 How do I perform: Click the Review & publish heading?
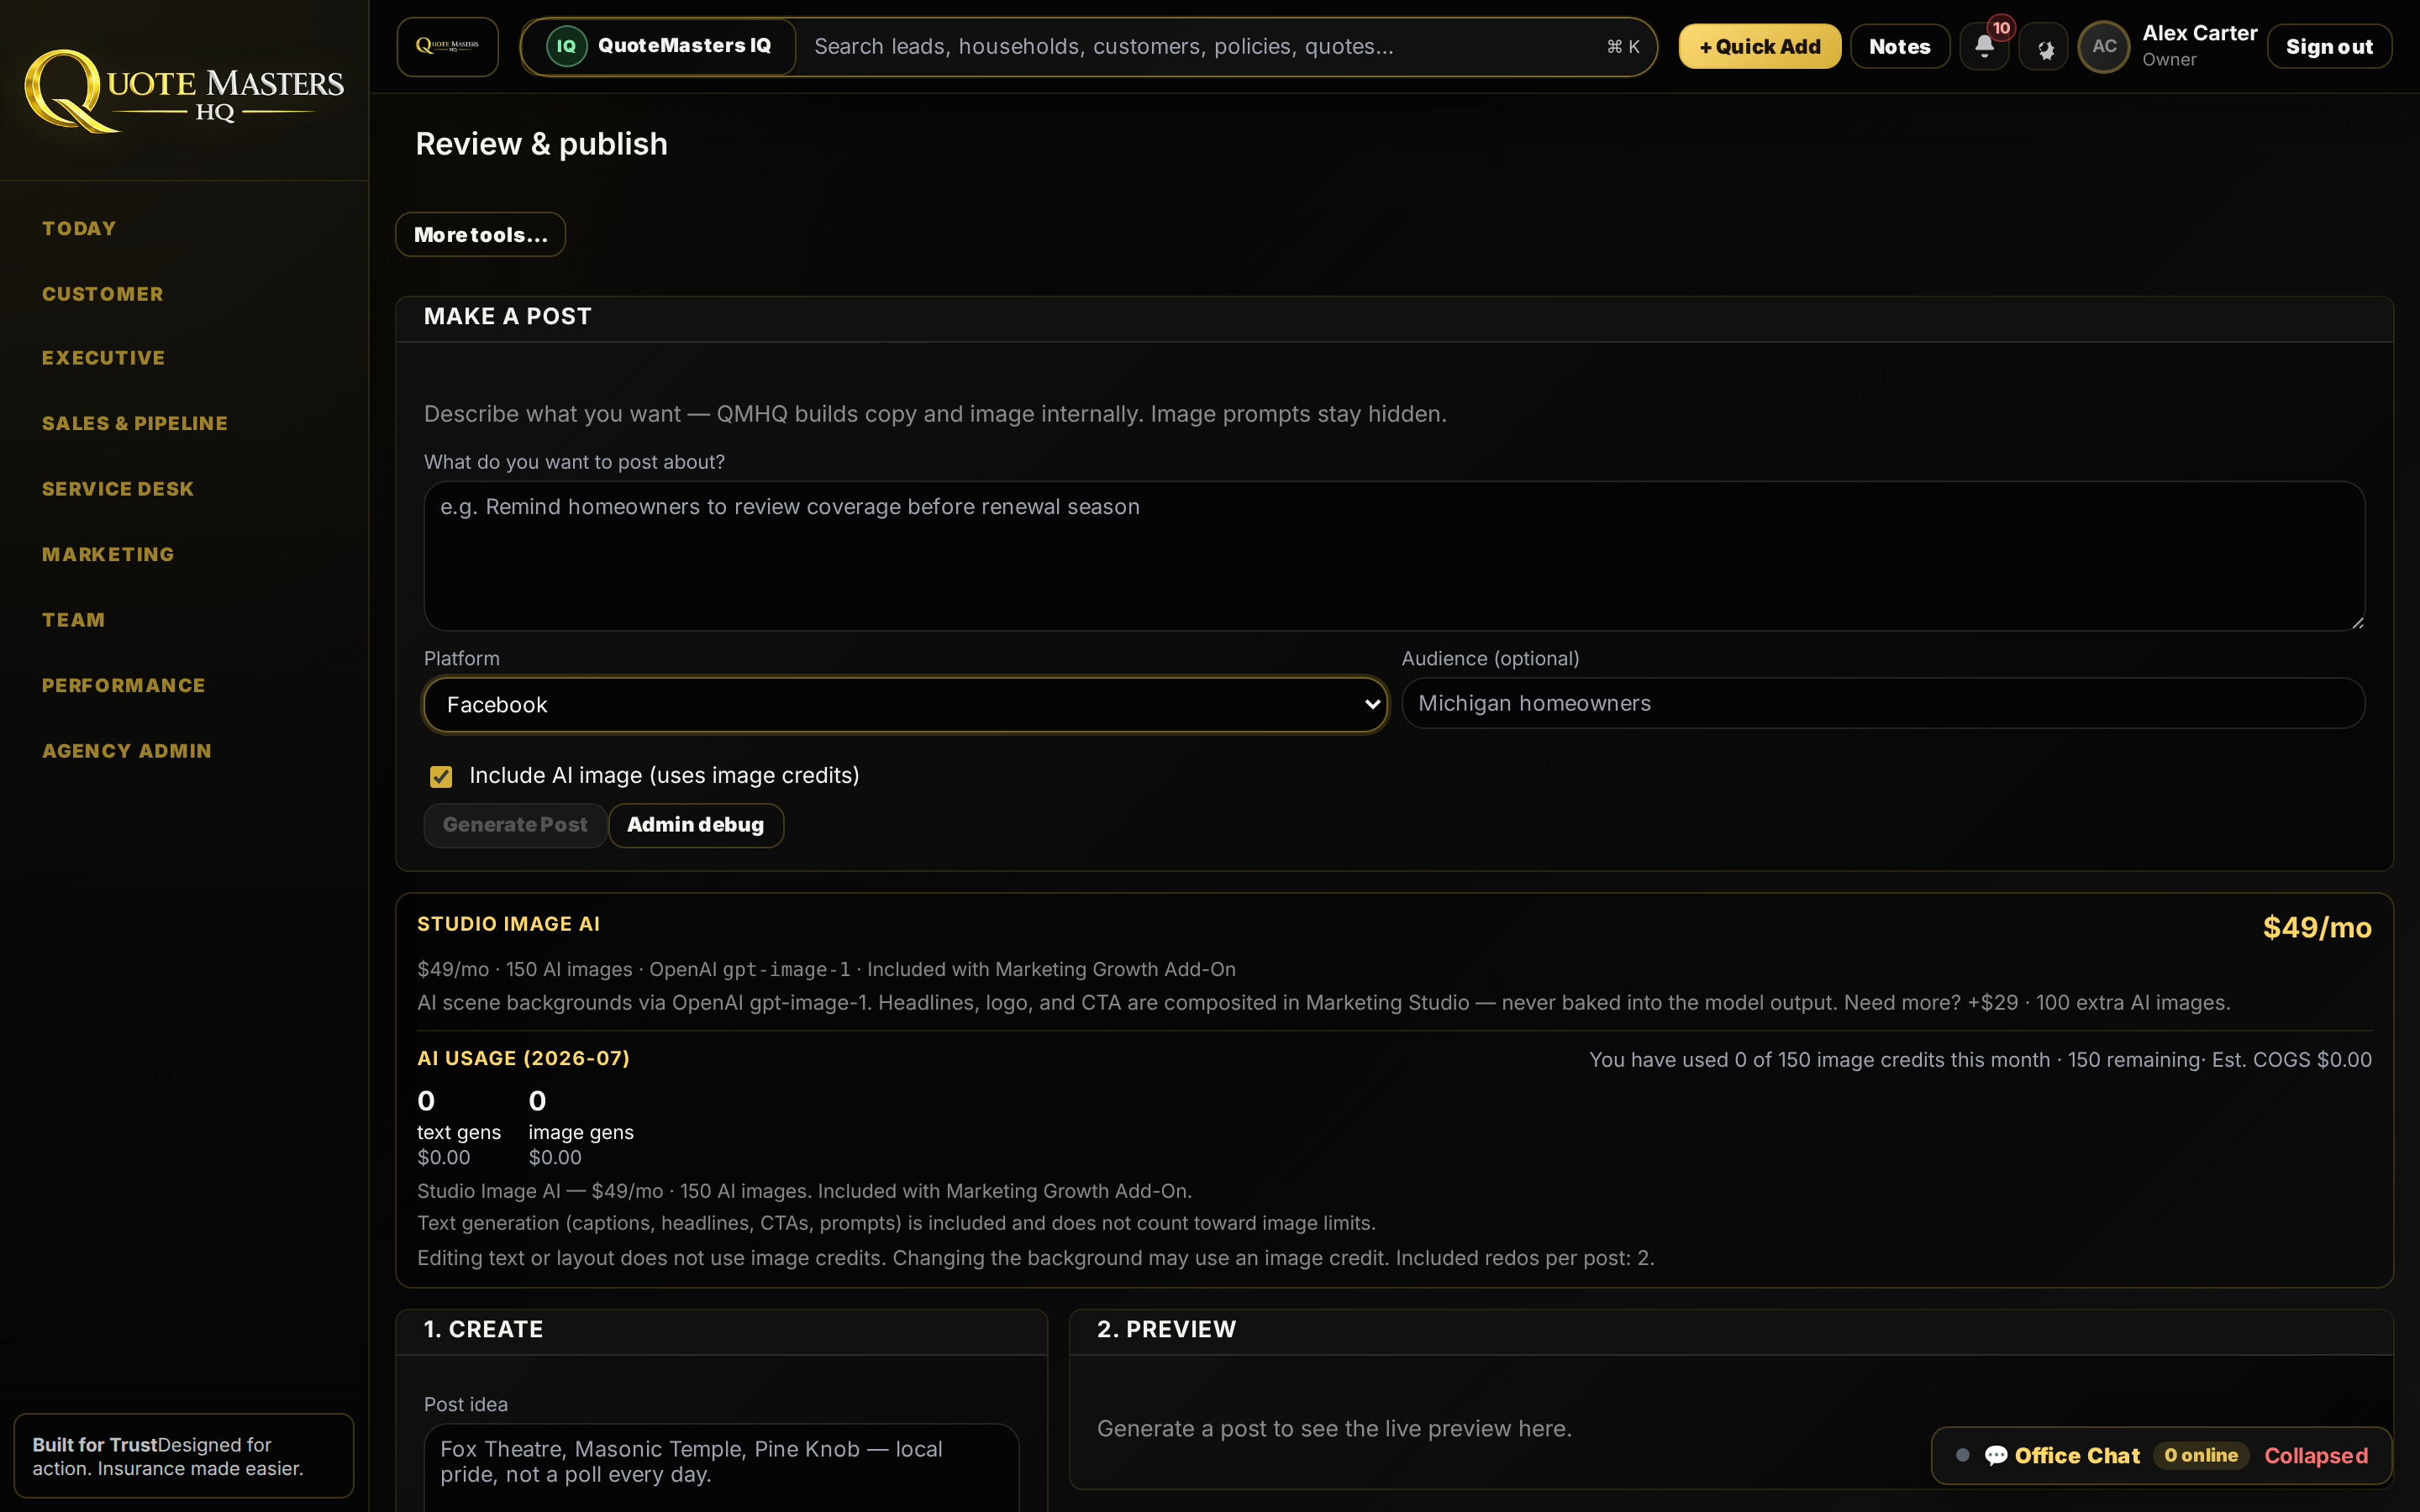541,144
